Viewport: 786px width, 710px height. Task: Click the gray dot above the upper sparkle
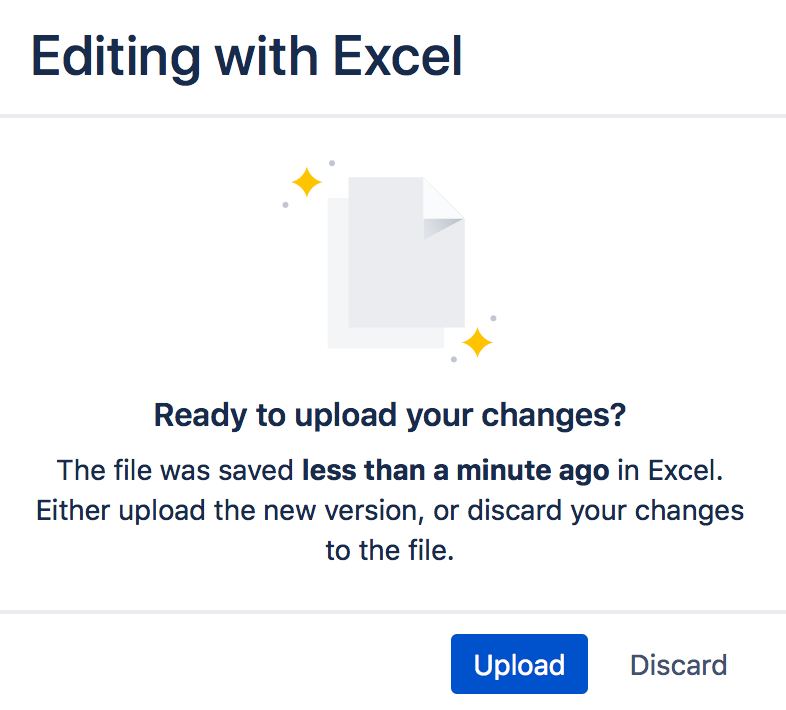332,163
